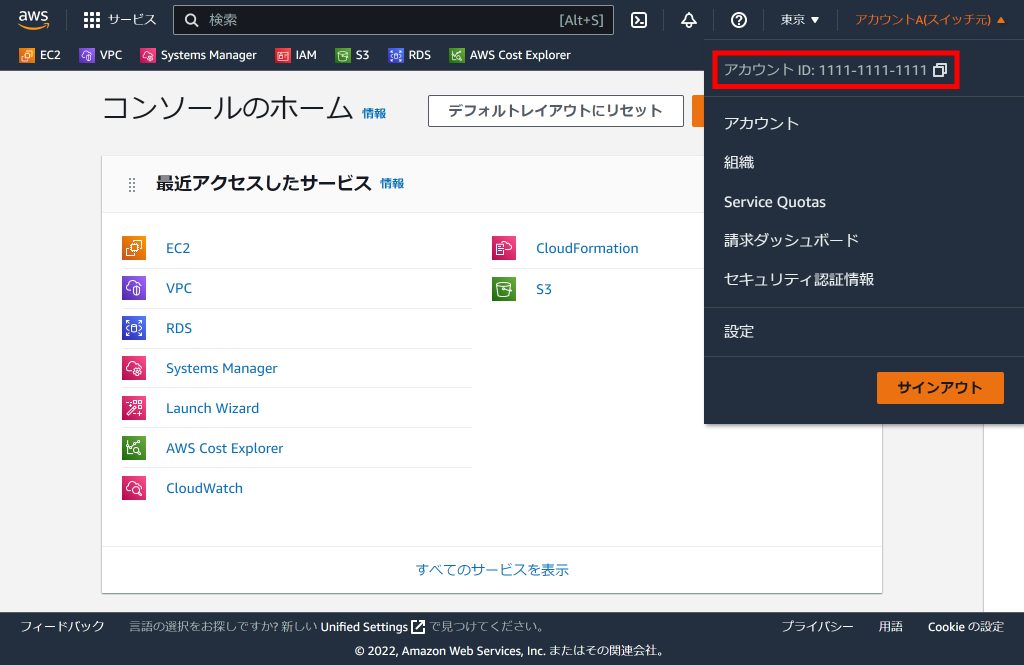Screen dimensions: 1024x665
Task: Open プライバシー link in footer
Action: tap(817, 626)
